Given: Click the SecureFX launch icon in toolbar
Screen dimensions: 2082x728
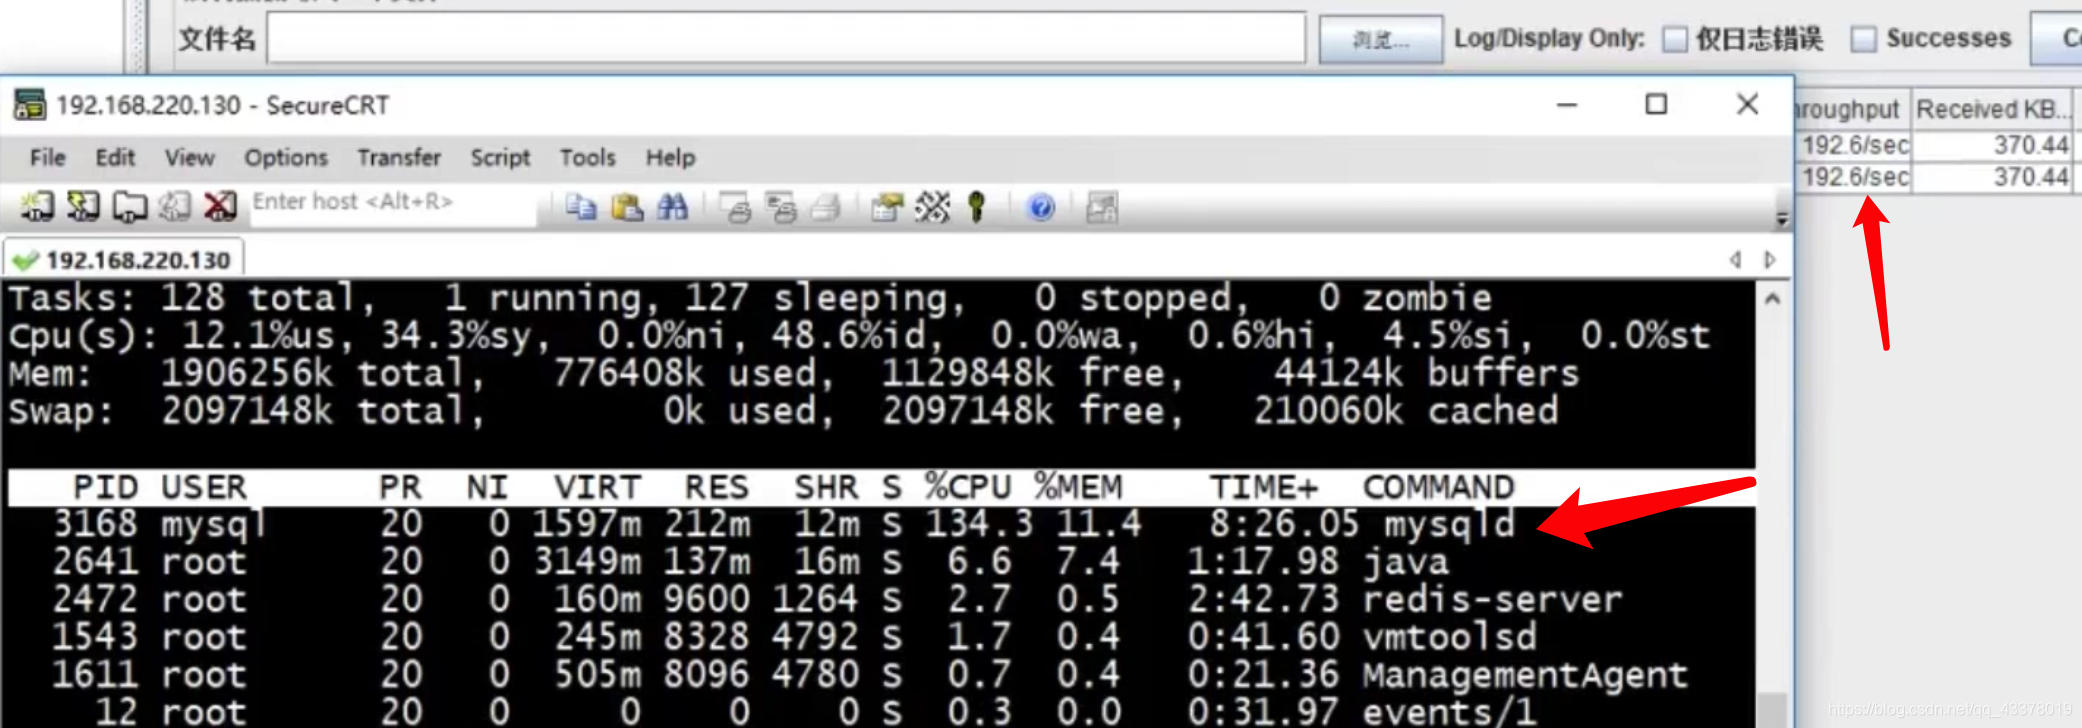Looking at the screenshot, I should pyautogui.click(x=1102, y=207).
